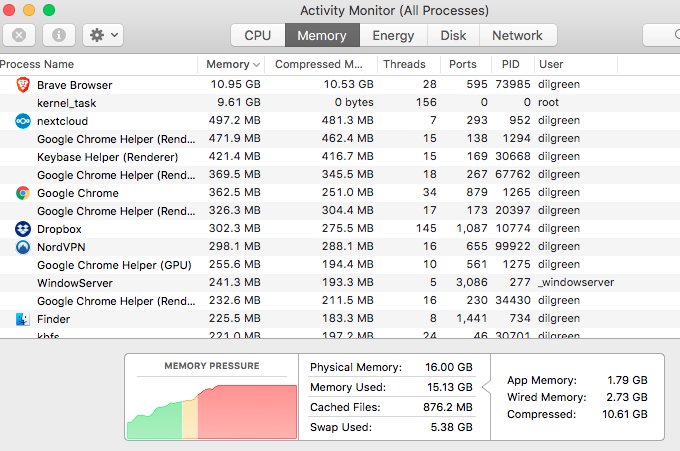Sort by the PID column header
Viewport: 680px width, 451px height.
(x=510, y=64)
